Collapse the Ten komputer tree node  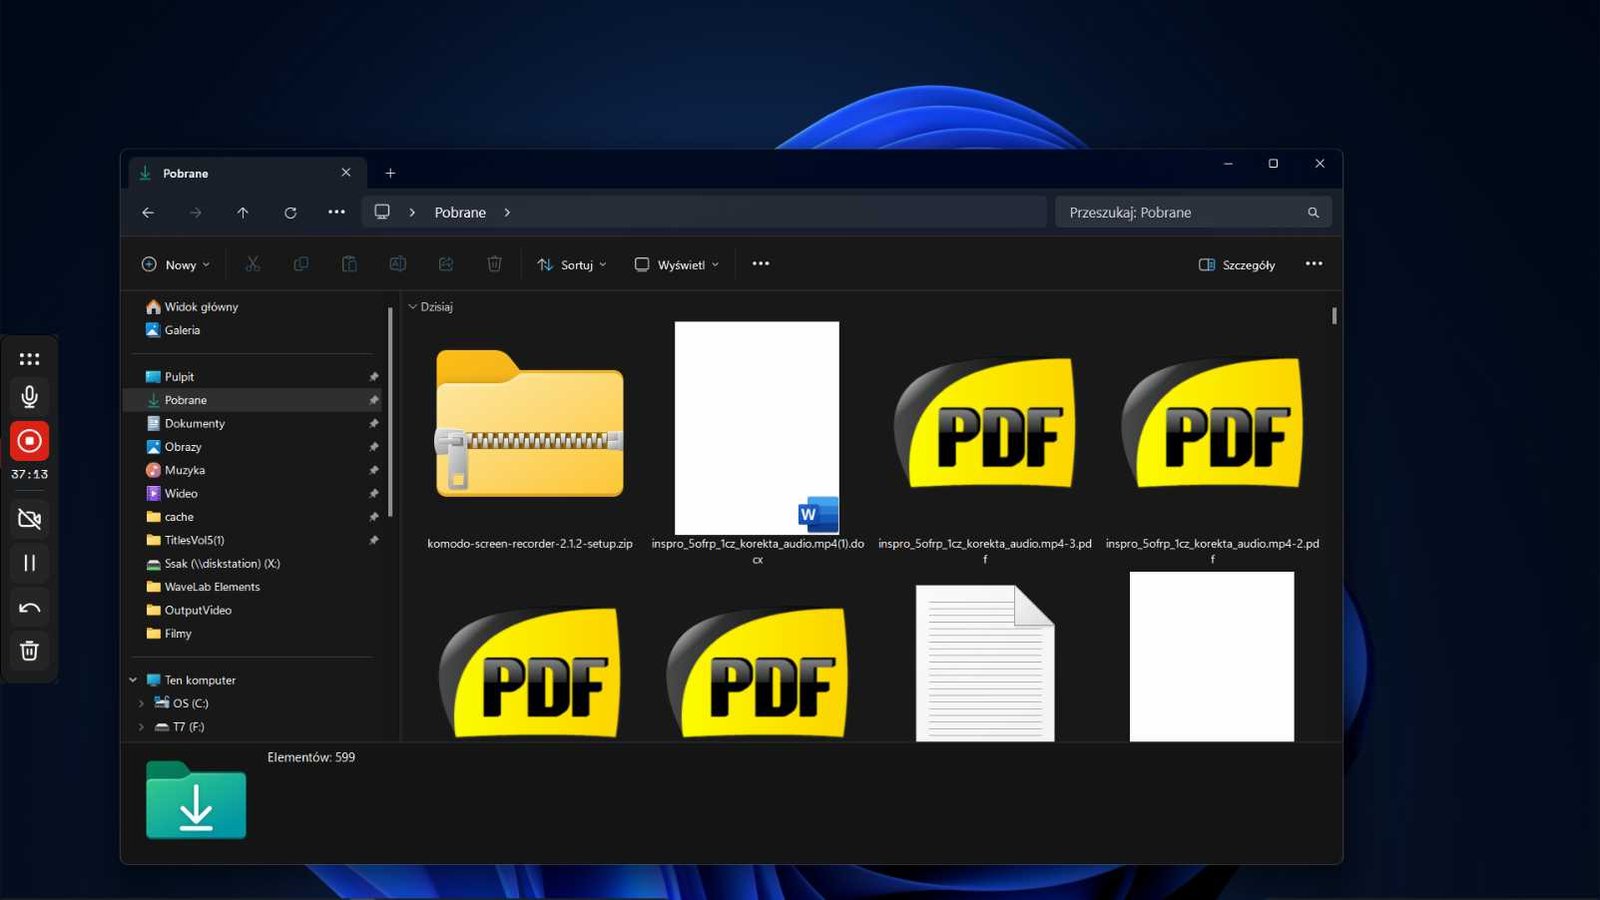pos(133,680)
